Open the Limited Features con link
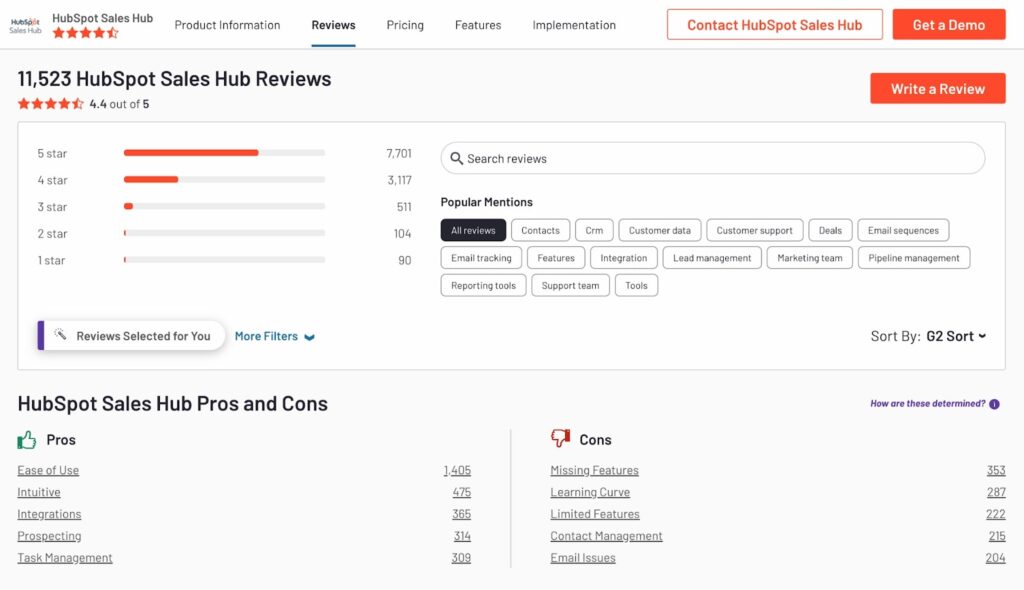Viewport: 1024px width, 590px height. (595, 514)
